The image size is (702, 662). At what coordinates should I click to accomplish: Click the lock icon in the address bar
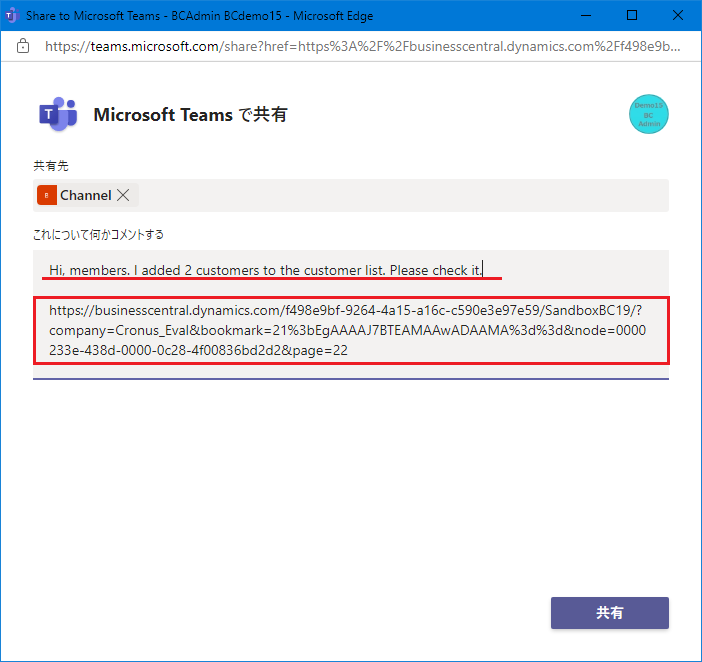tap(23, 47)
